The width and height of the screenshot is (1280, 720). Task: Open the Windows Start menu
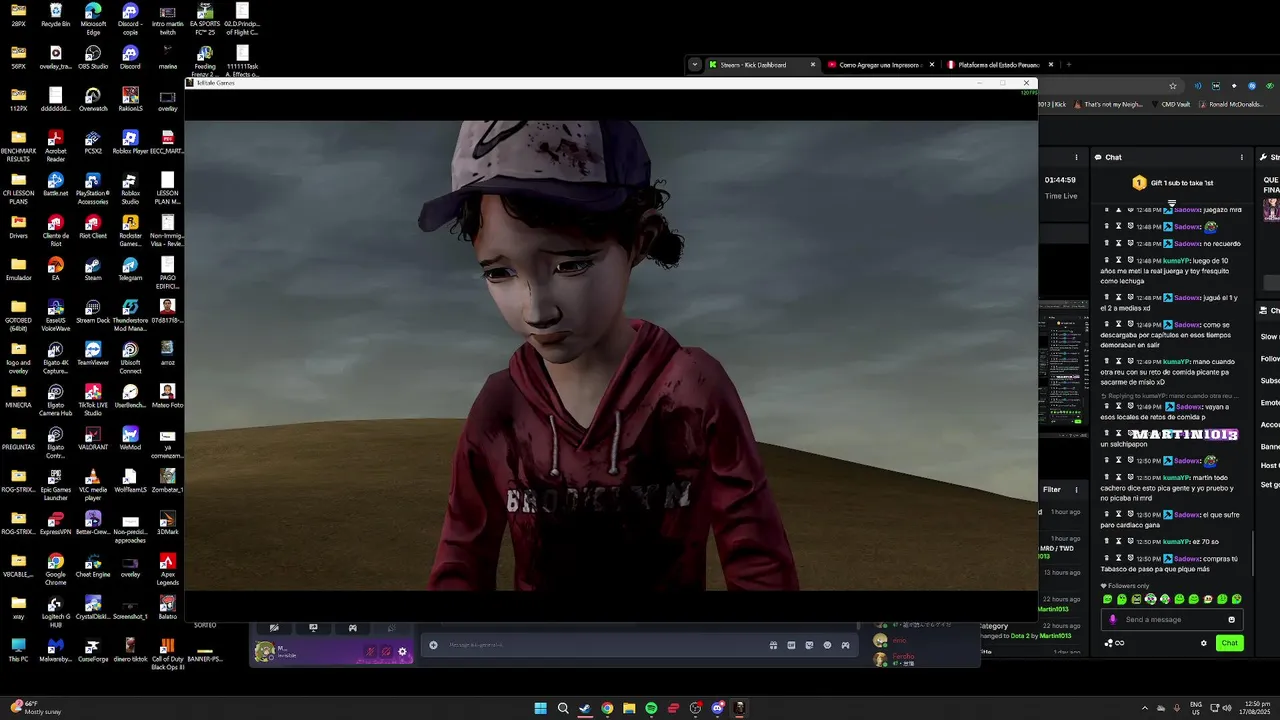[541, 708]
